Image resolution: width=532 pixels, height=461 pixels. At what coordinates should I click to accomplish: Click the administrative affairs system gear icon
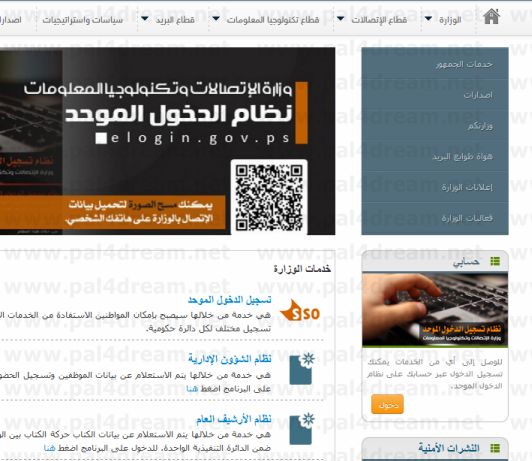[x=302, y=369]
